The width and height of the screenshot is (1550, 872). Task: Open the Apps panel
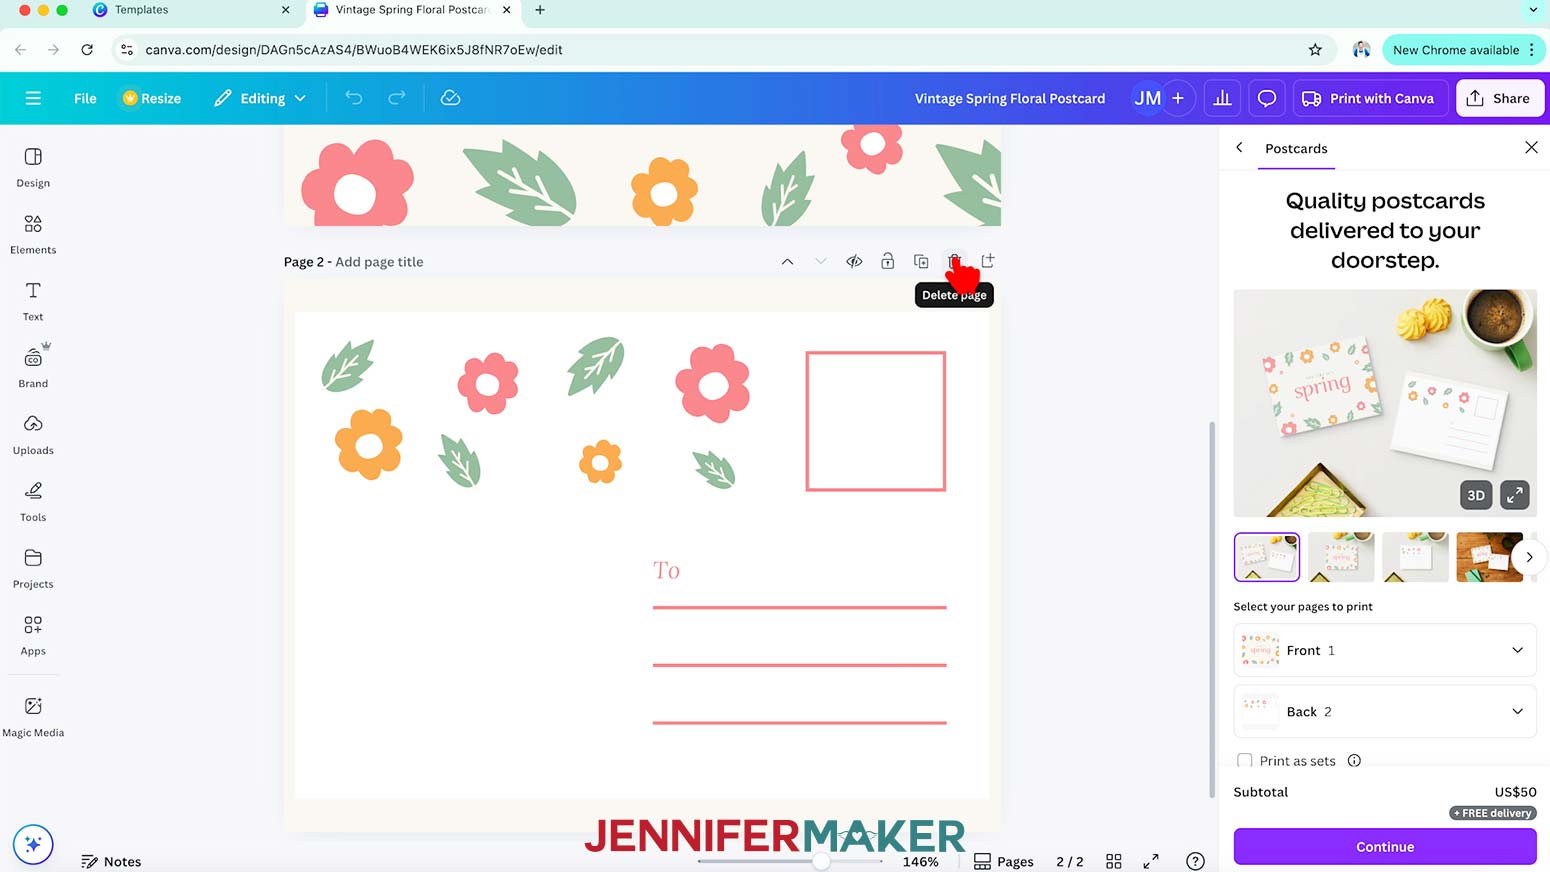(33, 636)
